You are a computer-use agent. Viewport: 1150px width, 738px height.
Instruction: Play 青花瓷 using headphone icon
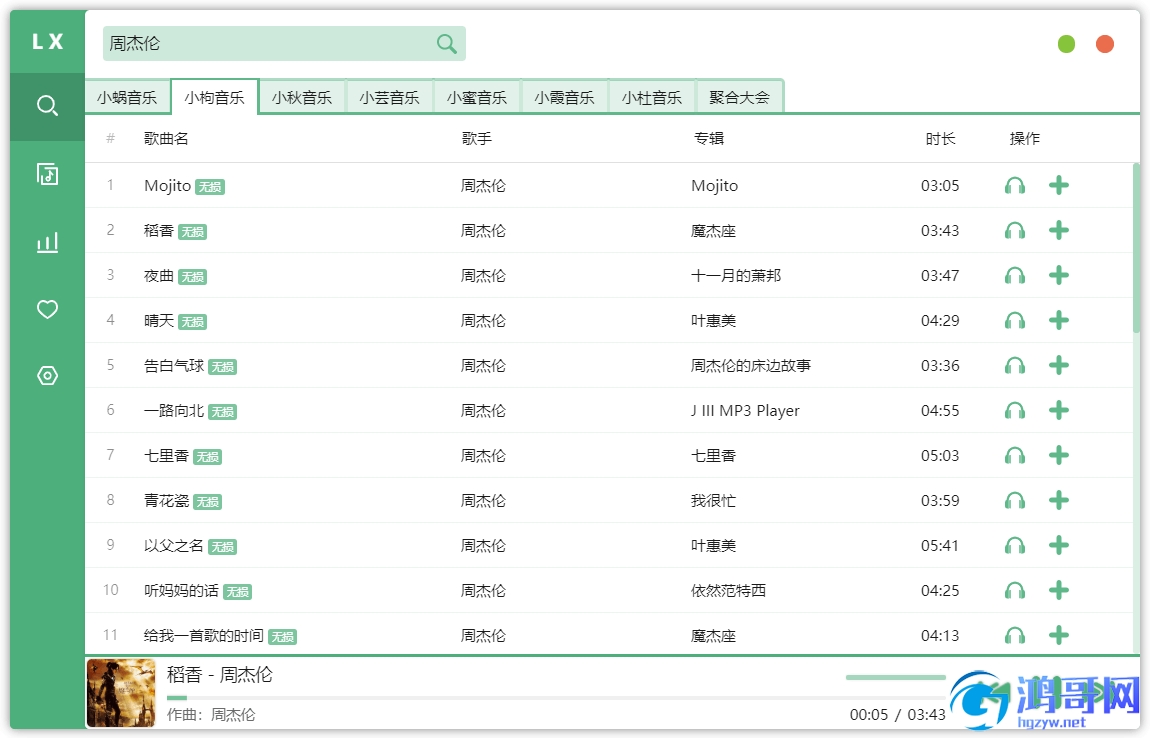tap(1015, 501)
